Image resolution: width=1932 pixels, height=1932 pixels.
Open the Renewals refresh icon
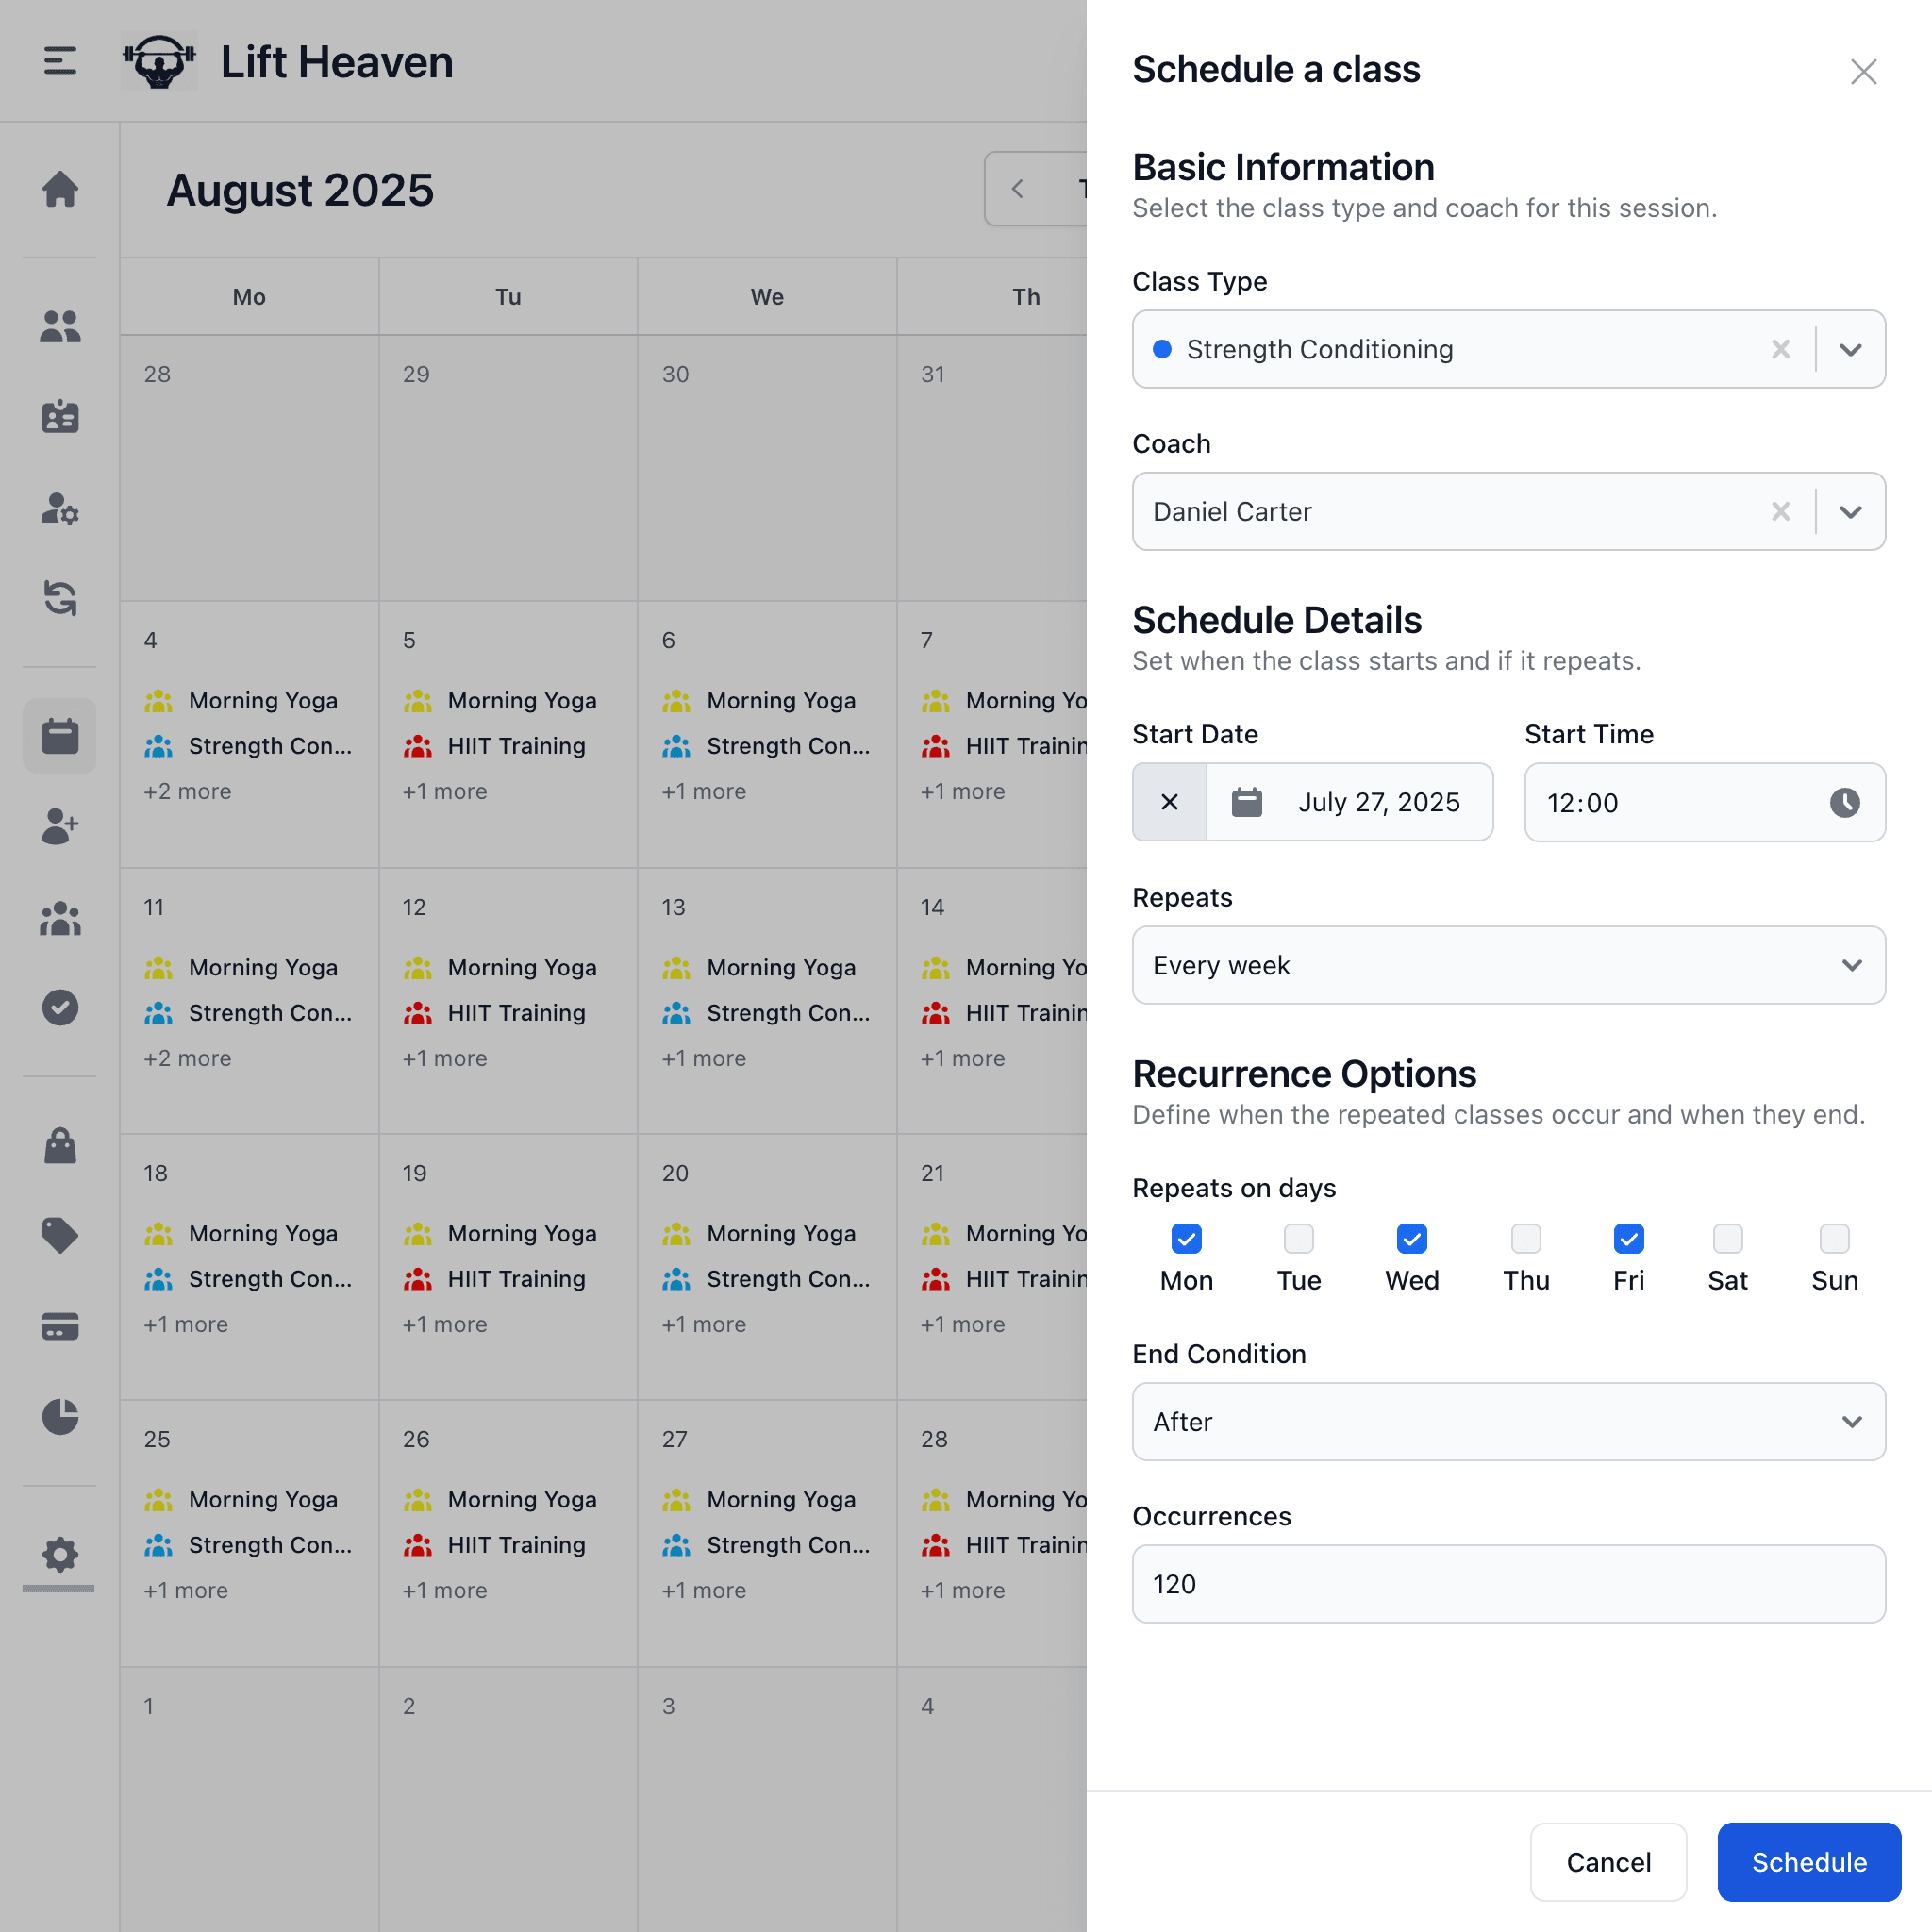(60, 597)
